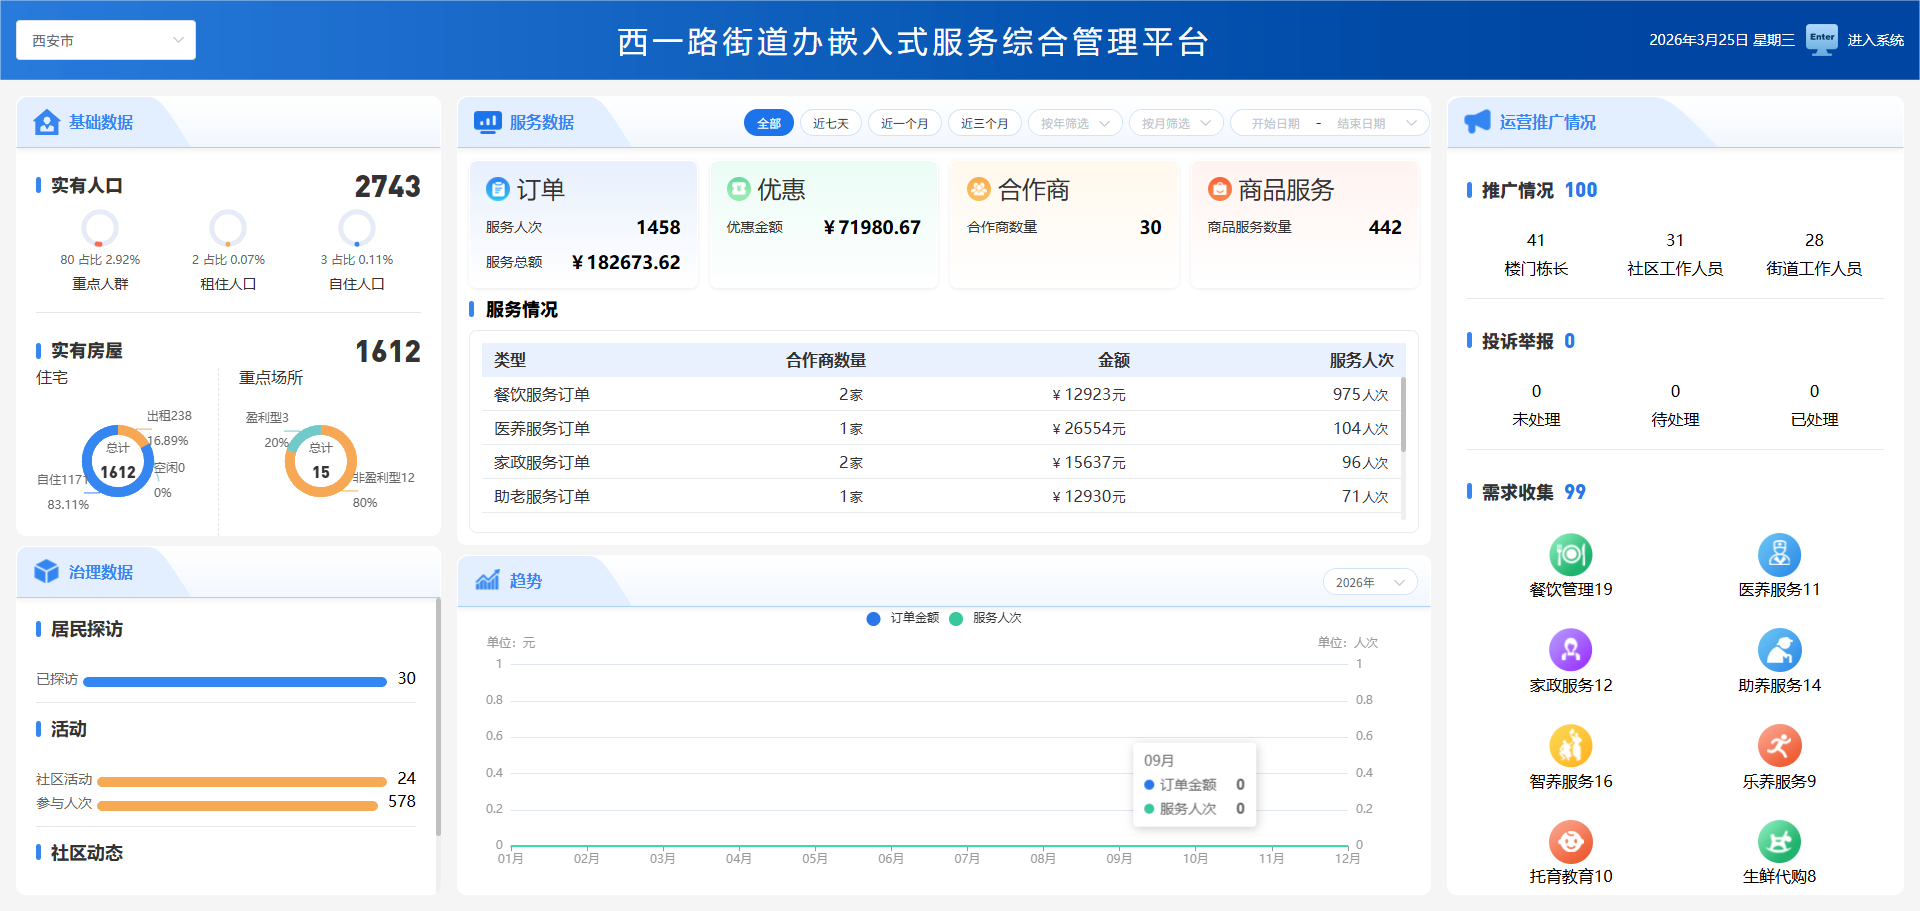Image resolution: width=1920 pixels, height=911 pixels.
Task: Click the 运营推广情况 megaphone icon
Action: (x=1478, y=121)
